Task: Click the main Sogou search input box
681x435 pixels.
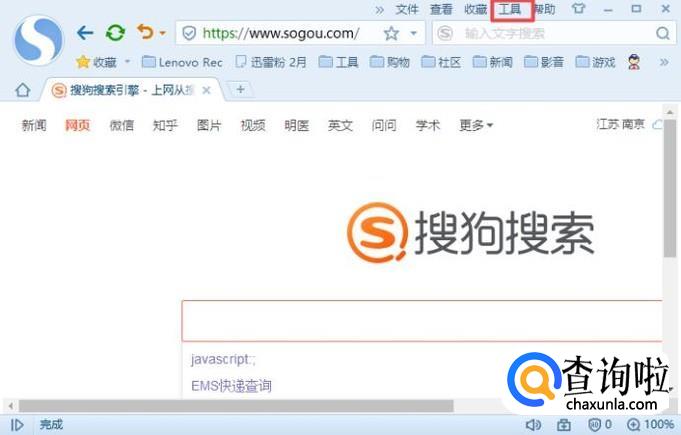Action: point(422,321)
